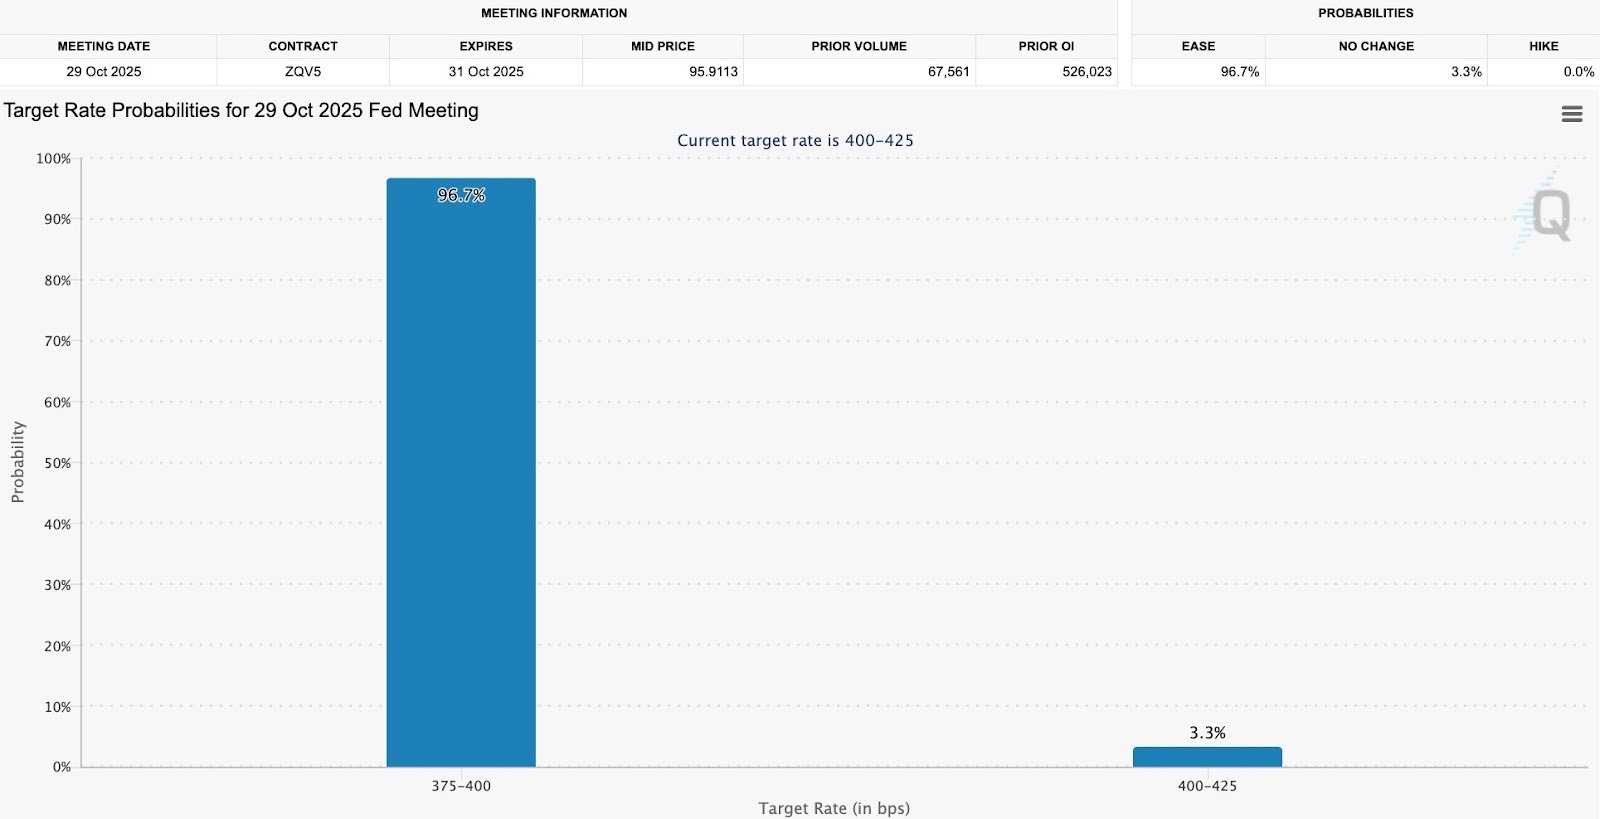Click the Current target rate subtitle text
Screen dimensions: 1600x819
pyautogui.click(x=795, y=141)
